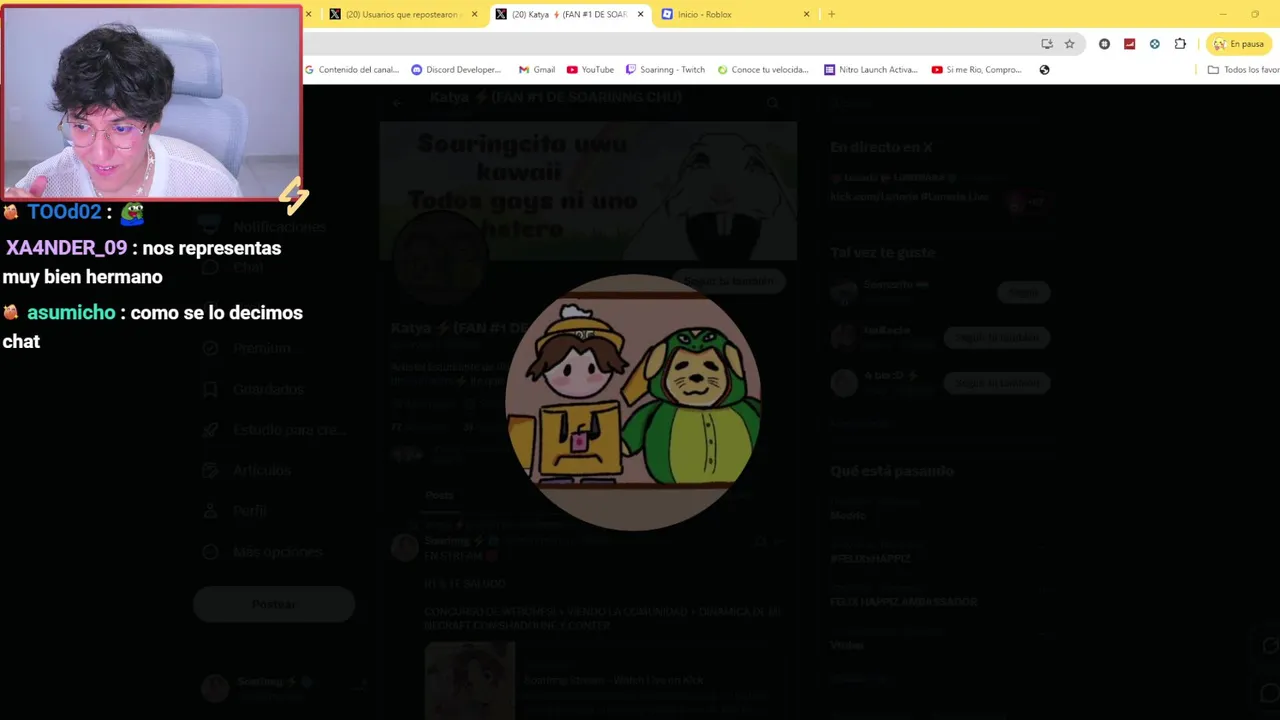Open the Soarinng - Twitch bookmark
The width and height of the screenshot is (1280, 720).
[x=665, y=70]
